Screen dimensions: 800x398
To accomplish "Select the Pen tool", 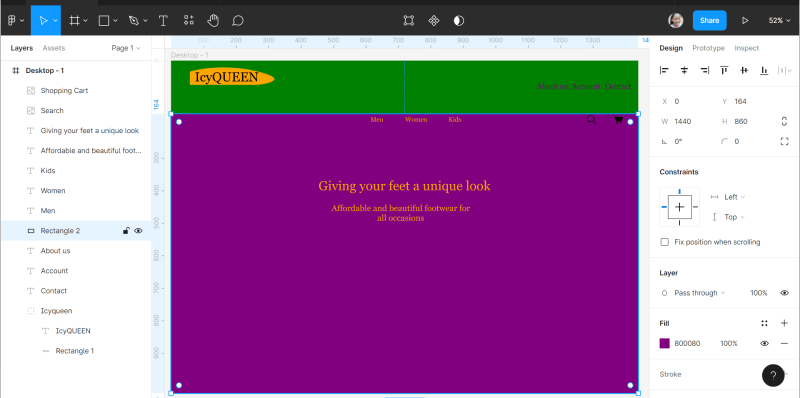I will click(134, 20).
